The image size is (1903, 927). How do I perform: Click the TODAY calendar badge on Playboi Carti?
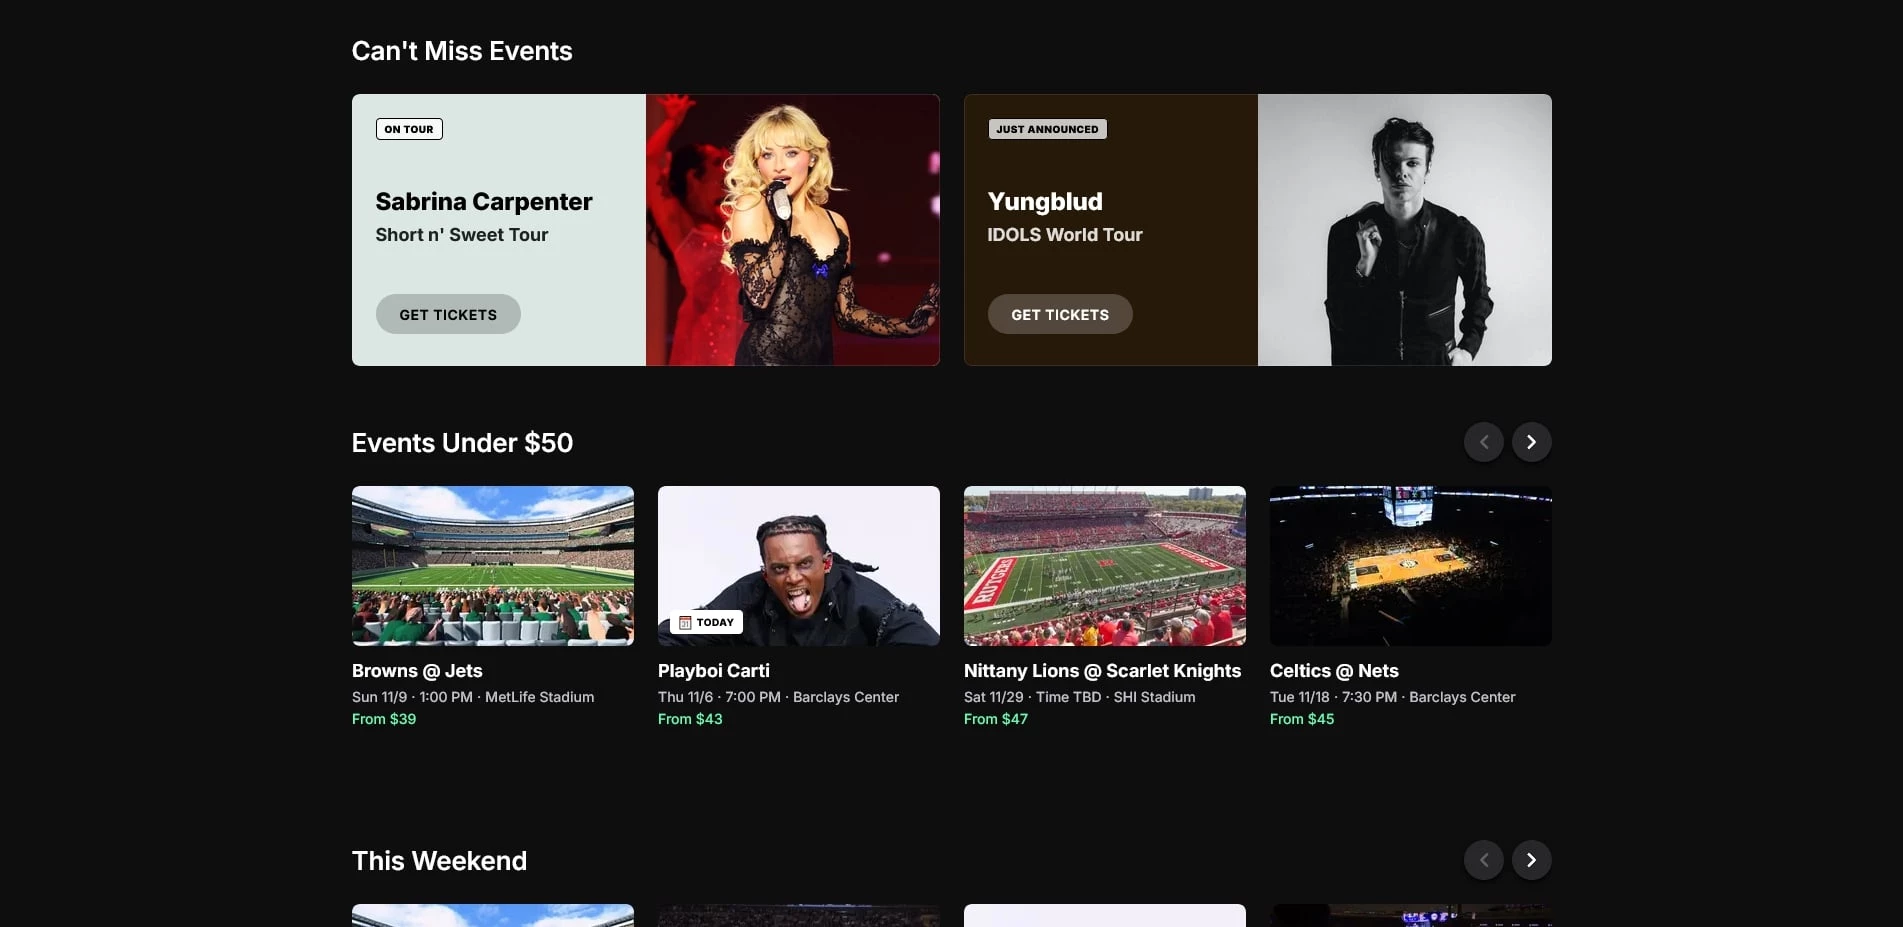click(706, 622)
